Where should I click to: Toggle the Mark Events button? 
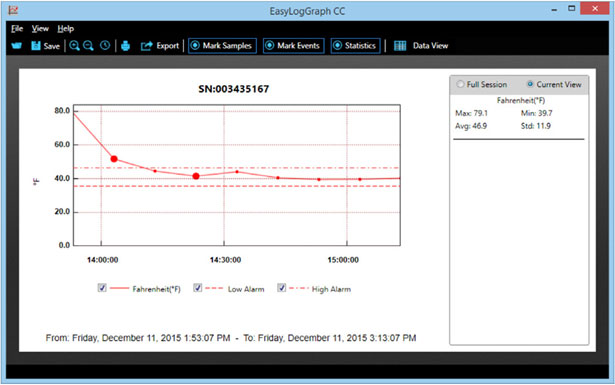[293, 46]
